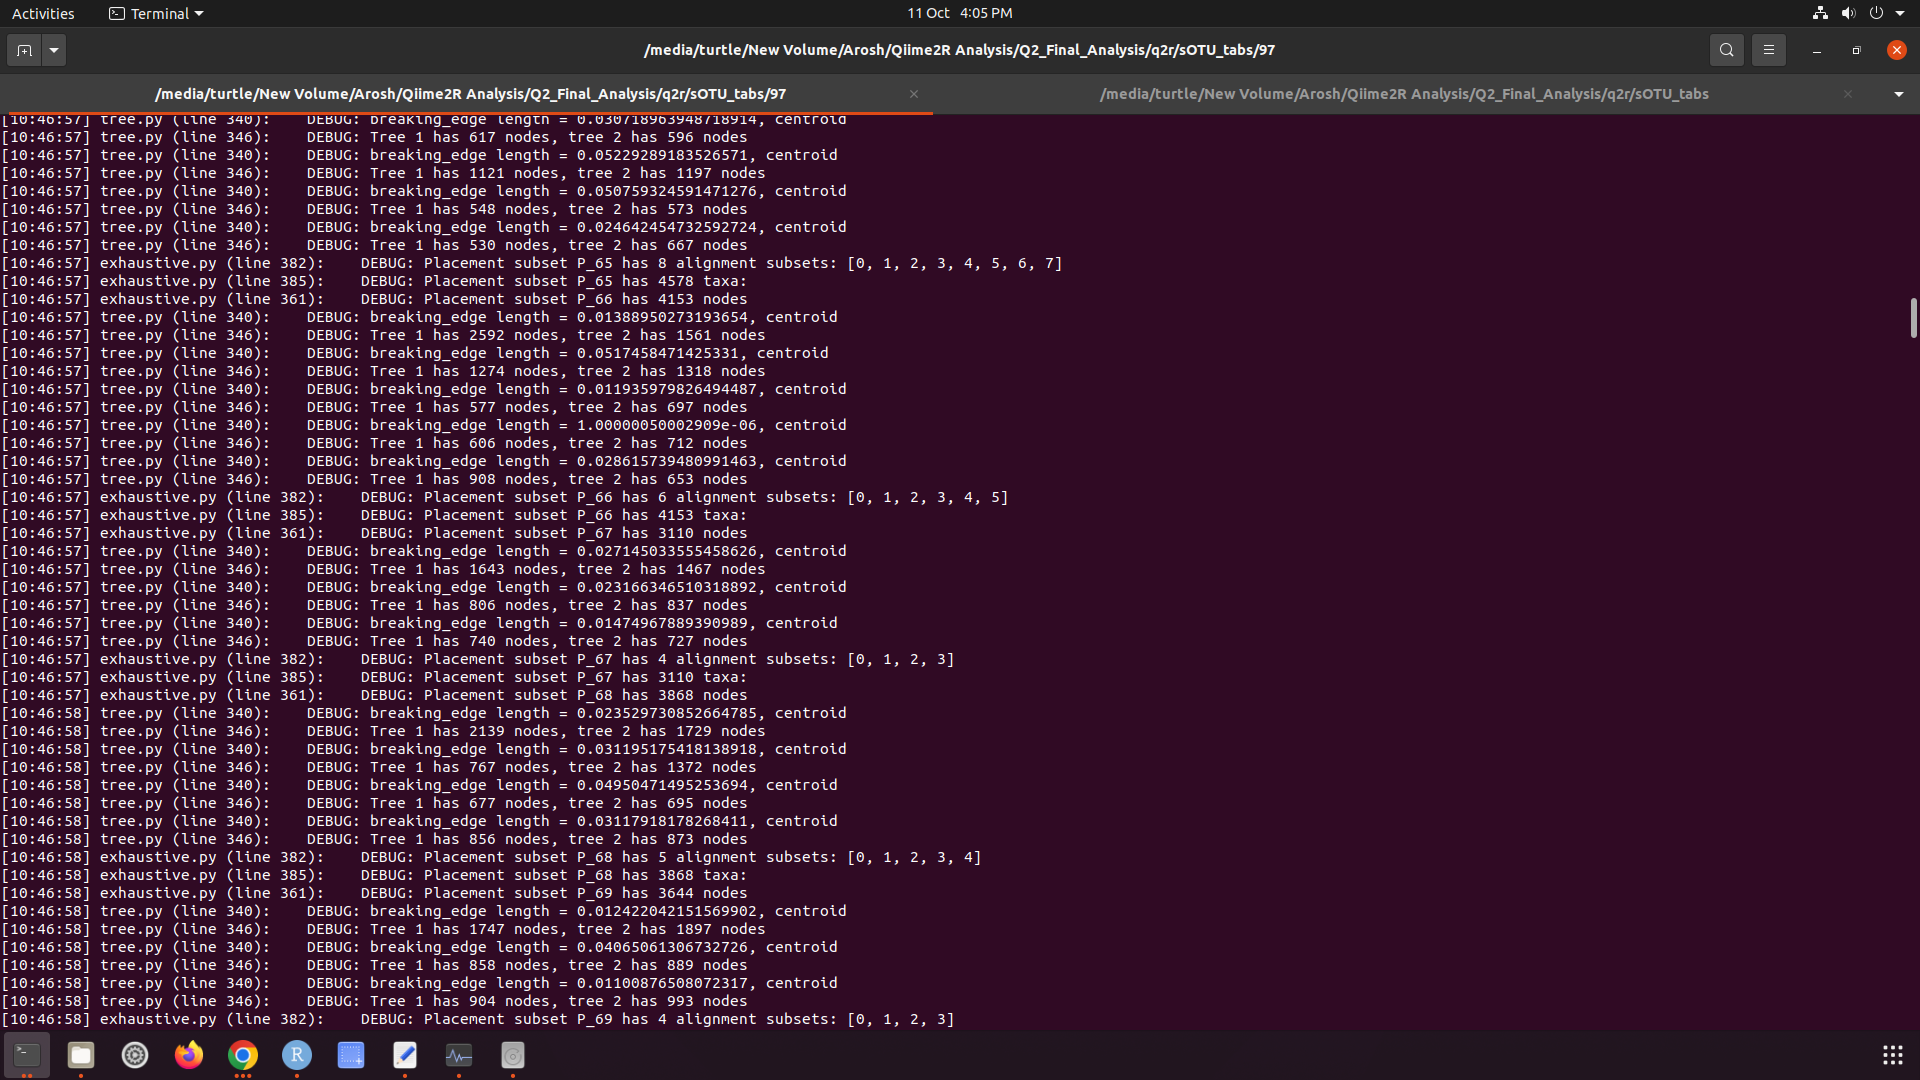Screen dimensions: 1920x1080
Task: Click the volume icon in system tray
Action: (1848, 13)
